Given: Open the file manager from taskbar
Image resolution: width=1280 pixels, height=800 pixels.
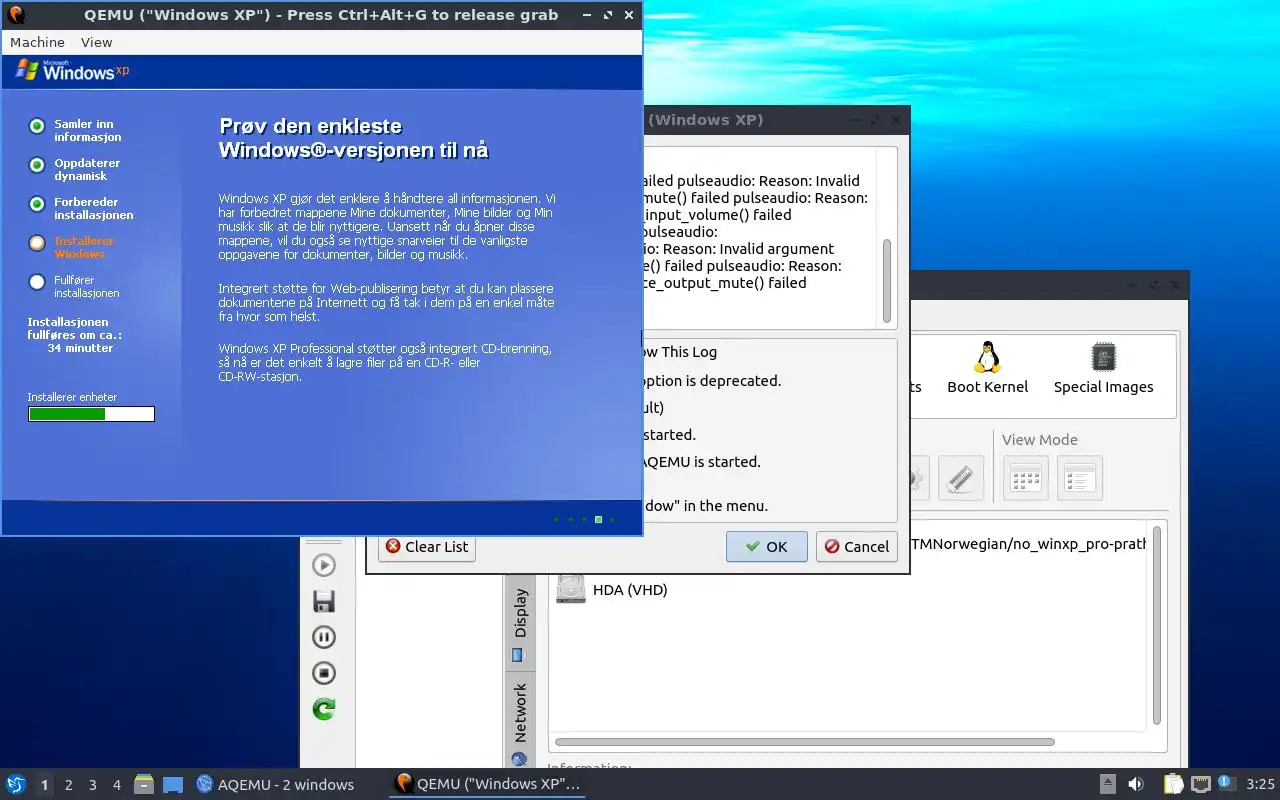Looking at the screenshot, I should (144, 784).
